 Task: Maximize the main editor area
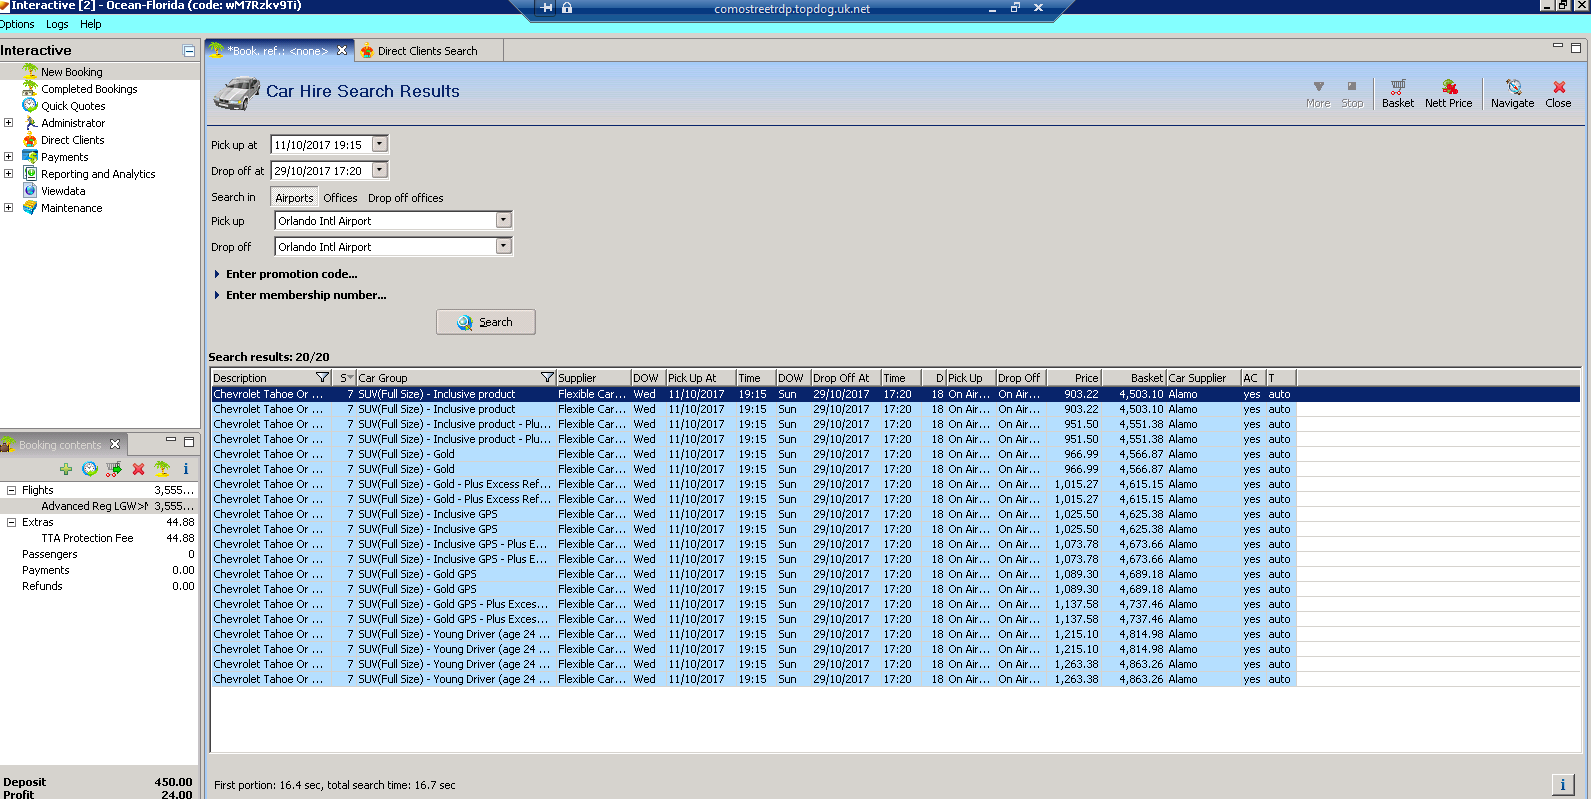coord(1576,47)
